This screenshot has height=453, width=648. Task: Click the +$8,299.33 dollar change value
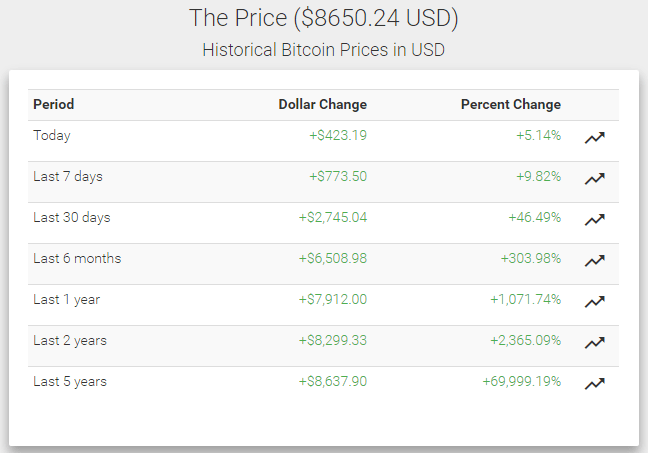332,340
